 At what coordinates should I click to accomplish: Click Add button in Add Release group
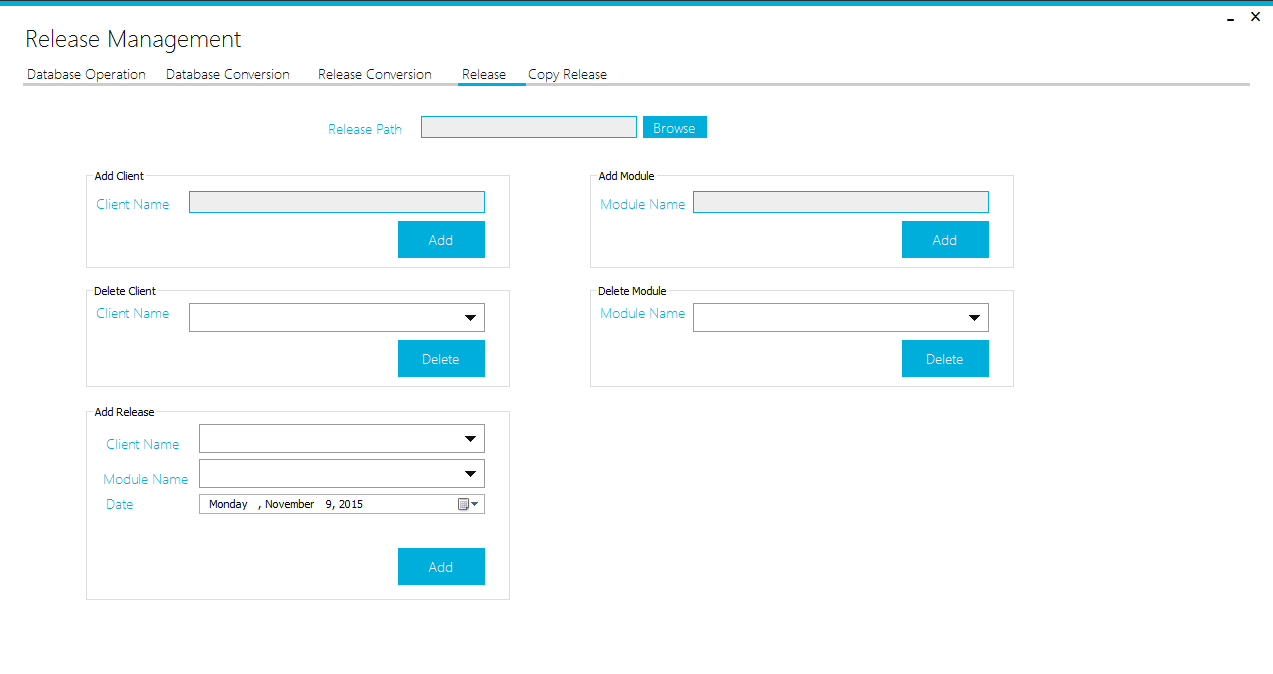click(x=441, y=567)
